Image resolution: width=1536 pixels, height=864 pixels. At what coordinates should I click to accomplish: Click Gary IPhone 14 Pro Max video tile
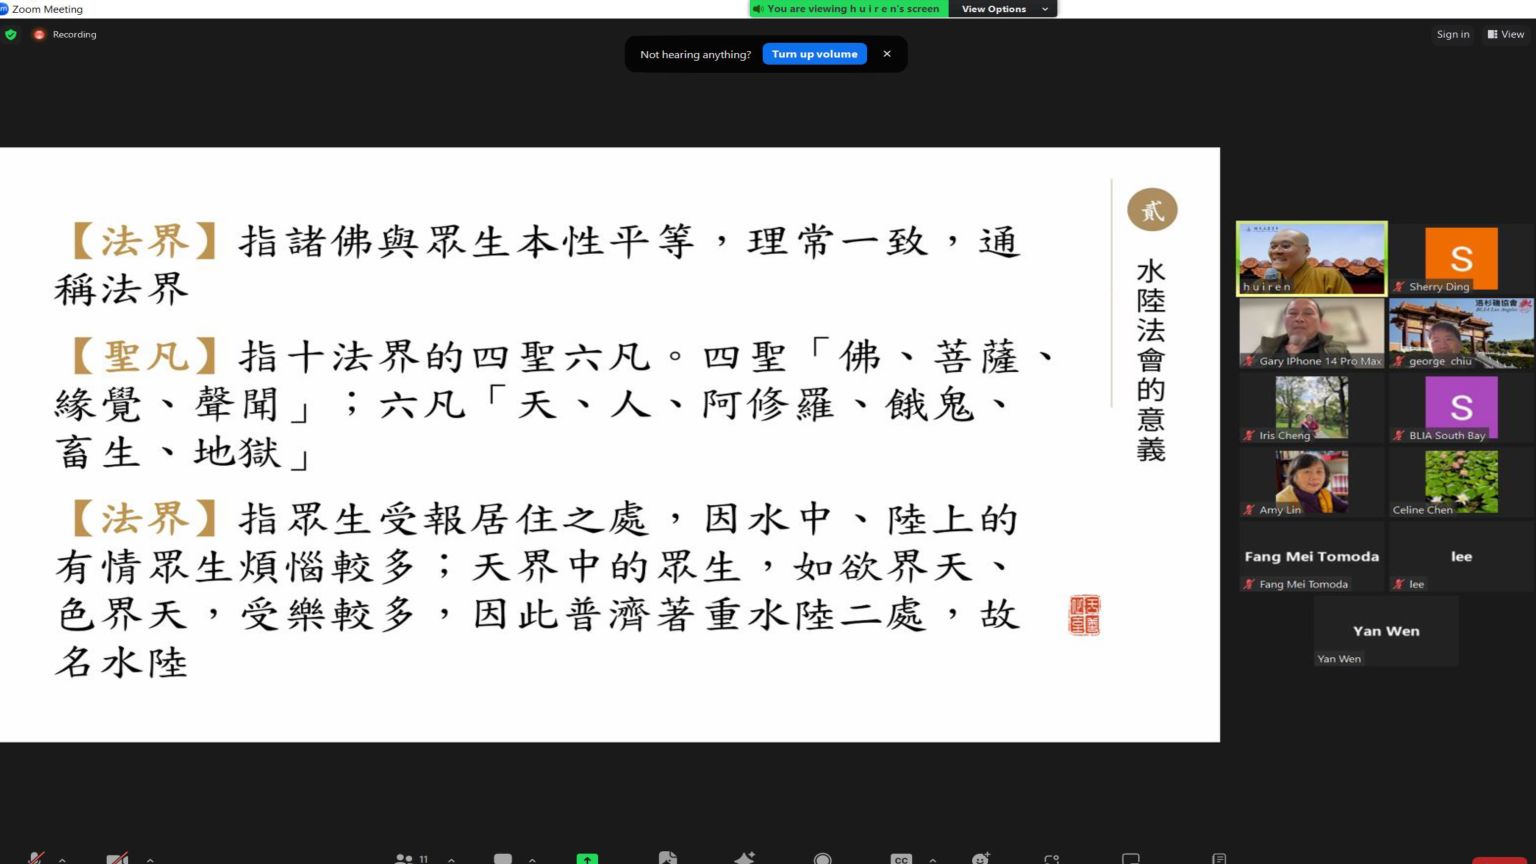coord(1310,332)
